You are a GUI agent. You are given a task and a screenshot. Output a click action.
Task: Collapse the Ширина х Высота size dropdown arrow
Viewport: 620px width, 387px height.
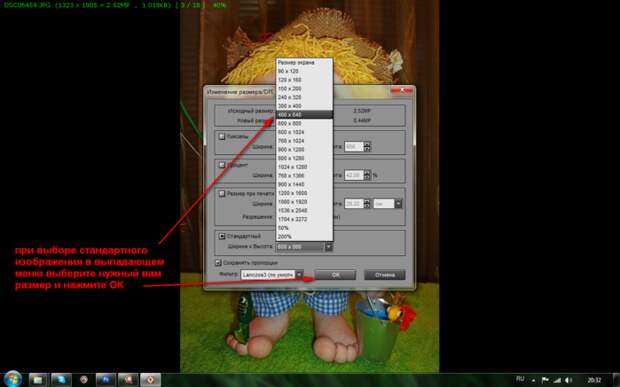[328, 247]
